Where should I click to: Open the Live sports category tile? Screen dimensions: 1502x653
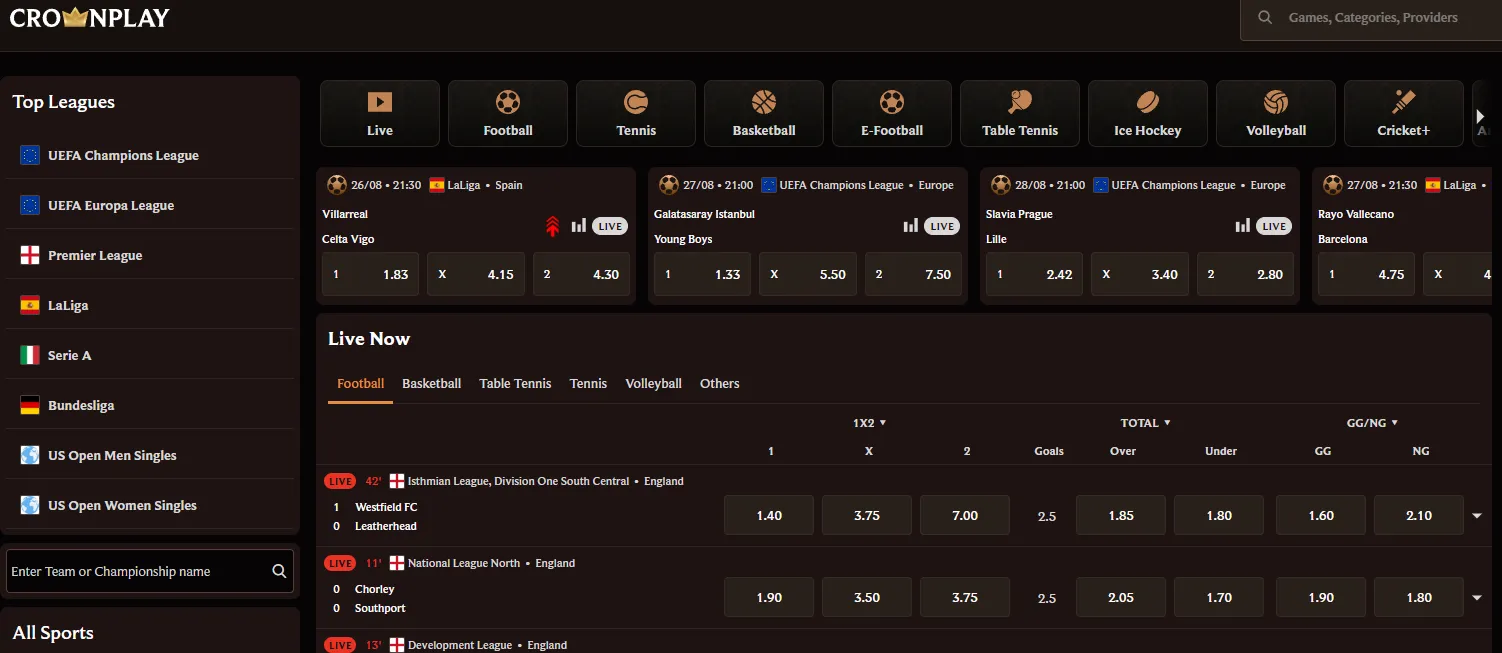[380, 114]
